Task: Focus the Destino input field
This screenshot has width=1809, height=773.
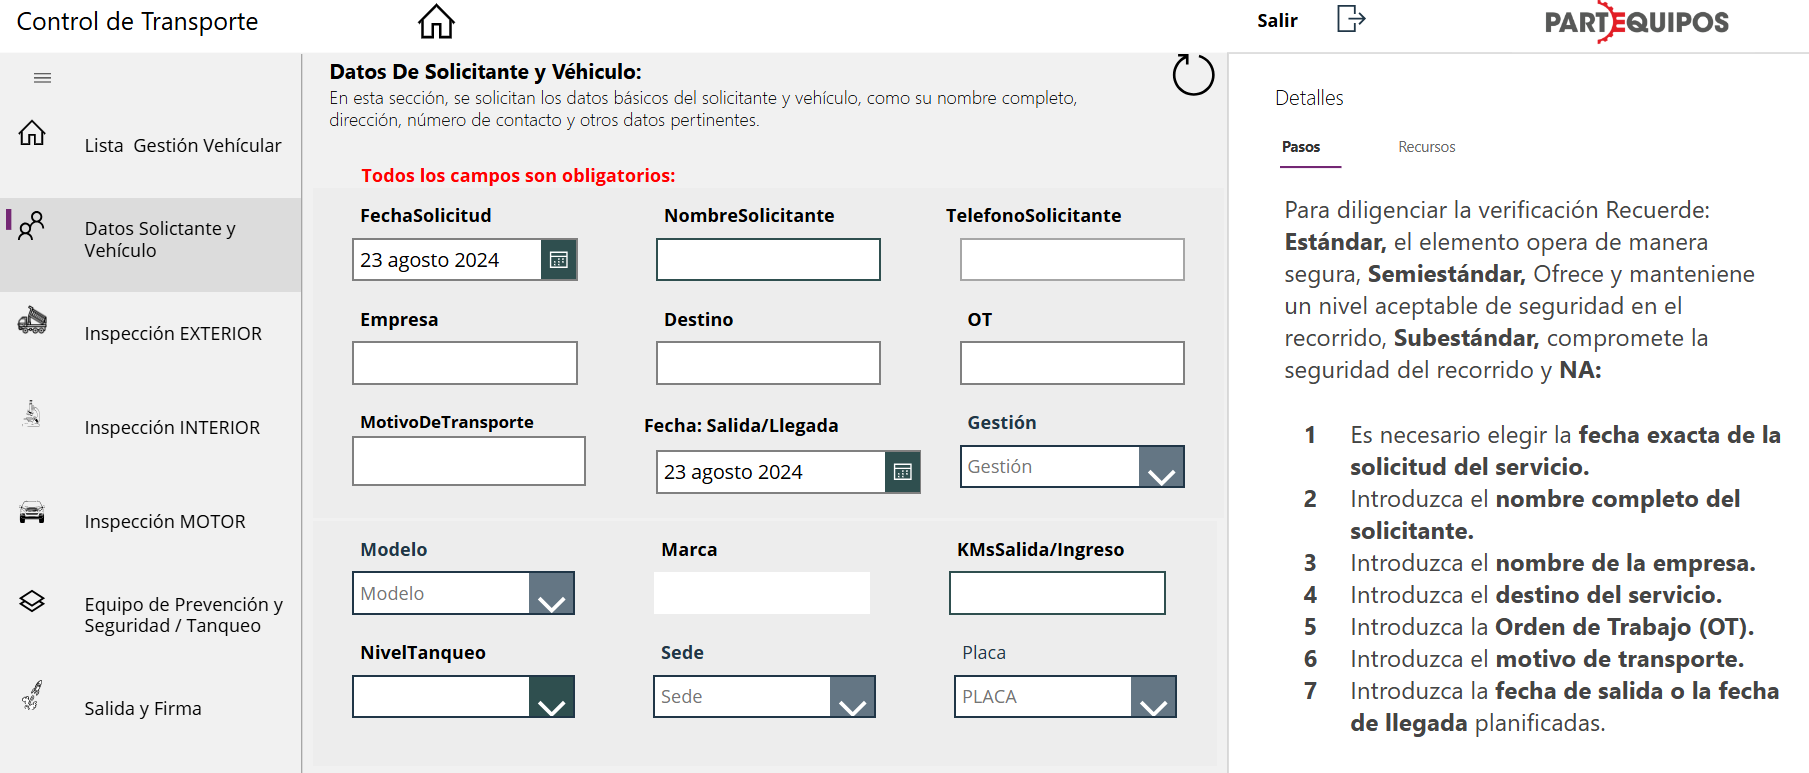Action: (x=768, y=363)
